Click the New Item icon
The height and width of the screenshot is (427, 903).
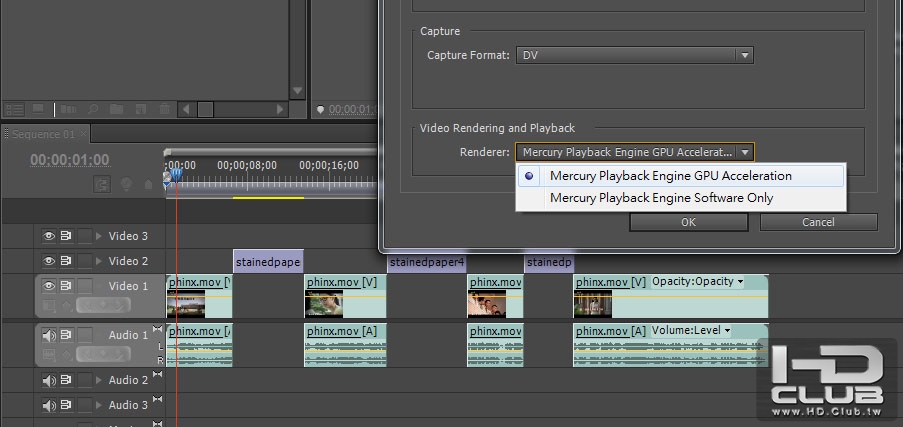point(141,109)
